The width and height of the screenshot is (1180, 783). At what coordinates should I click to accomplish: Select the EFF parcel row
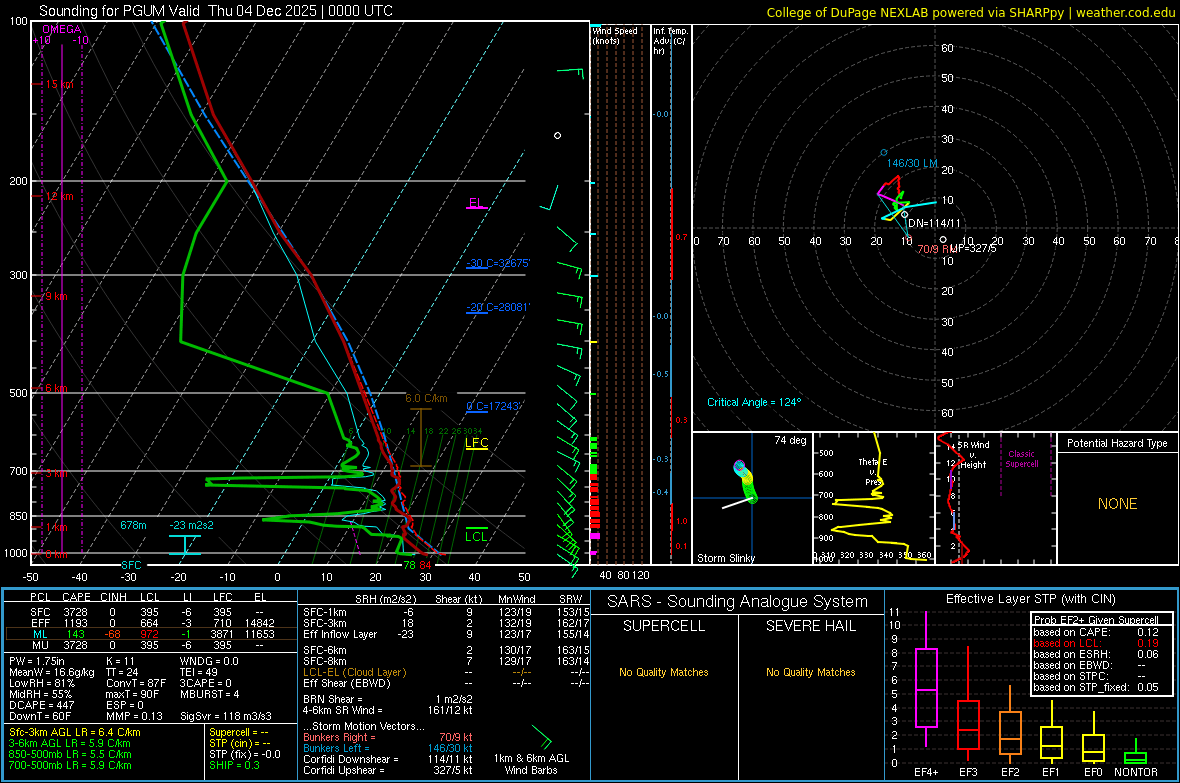[x=151, y=623]
